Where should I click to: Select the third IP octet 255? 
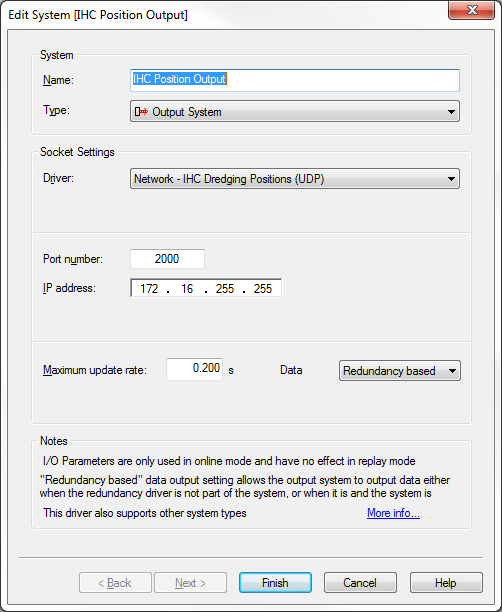point(225,289)
